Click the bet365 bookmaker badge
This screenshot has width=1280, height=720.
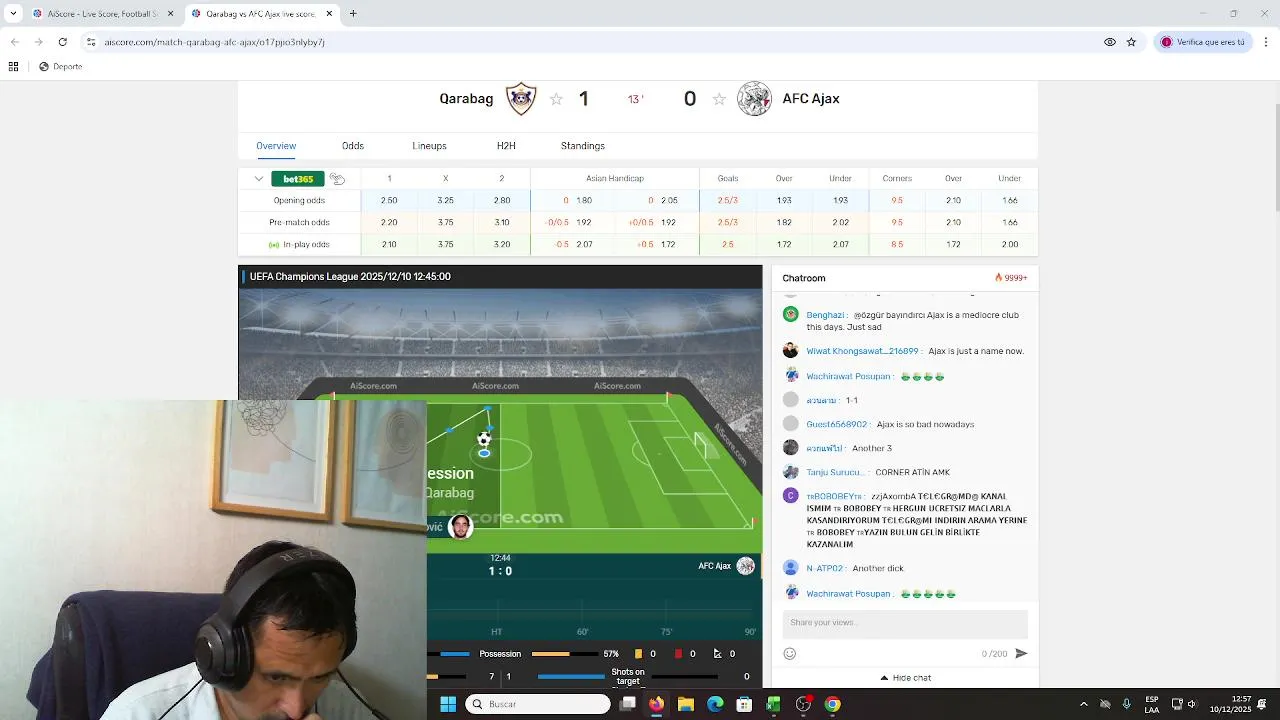coord(298,179)
